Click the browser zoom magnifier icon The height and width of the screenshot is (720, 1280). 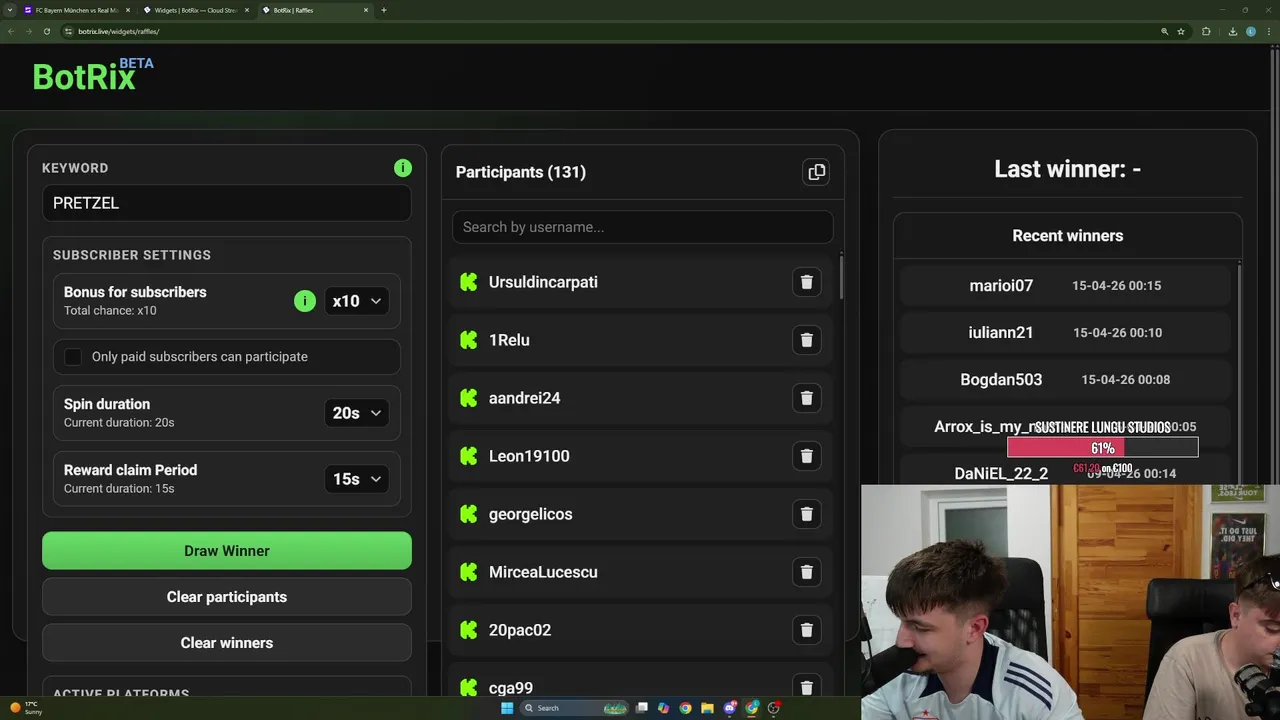[x=1164, y=31]
